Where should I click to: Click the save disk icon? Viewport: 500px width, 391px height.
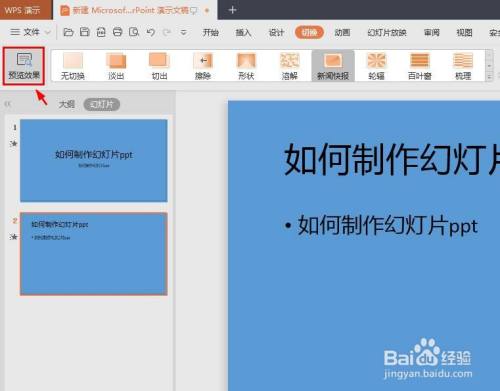(85, 32)
